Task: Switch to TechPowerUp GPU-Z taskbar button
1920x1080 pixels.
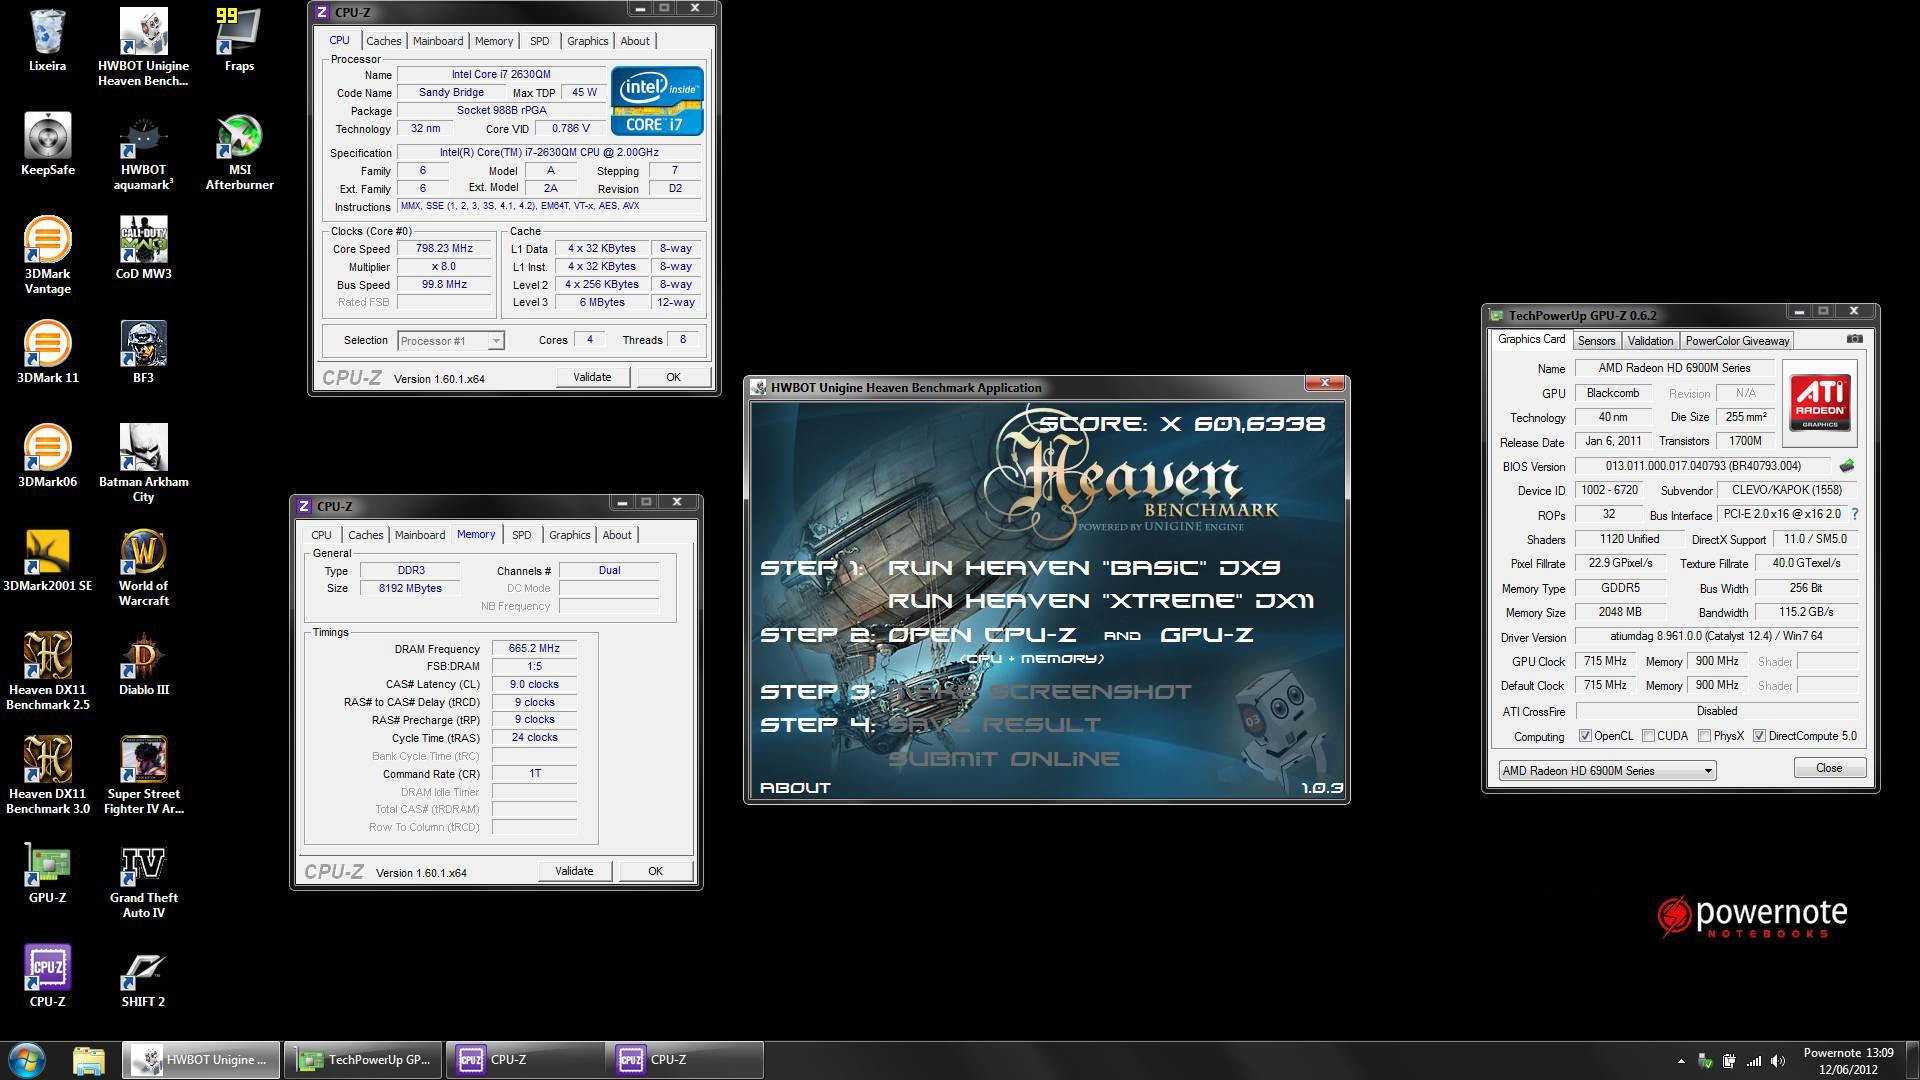Action: 364,1060
